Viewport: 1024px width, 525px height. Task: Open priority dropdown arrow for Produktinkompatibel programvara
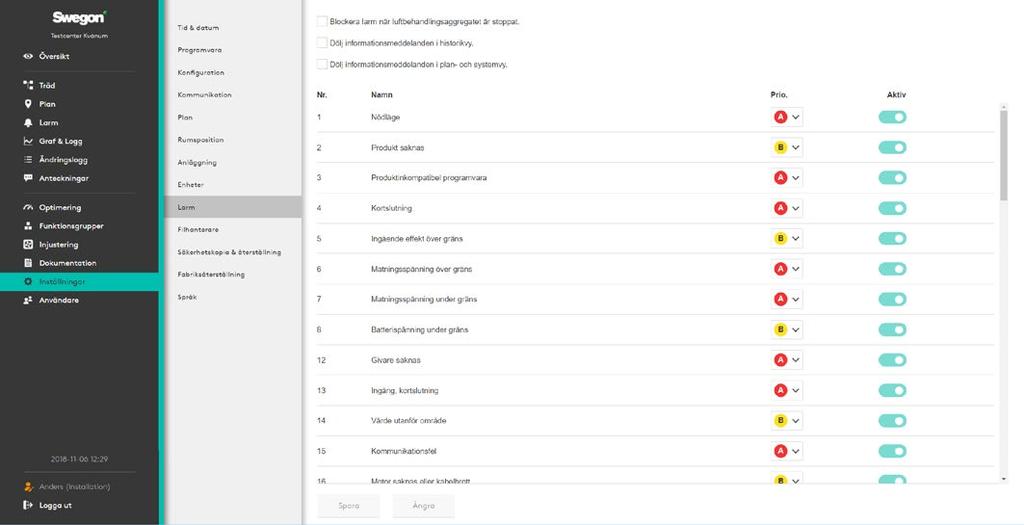click(795, 178)
